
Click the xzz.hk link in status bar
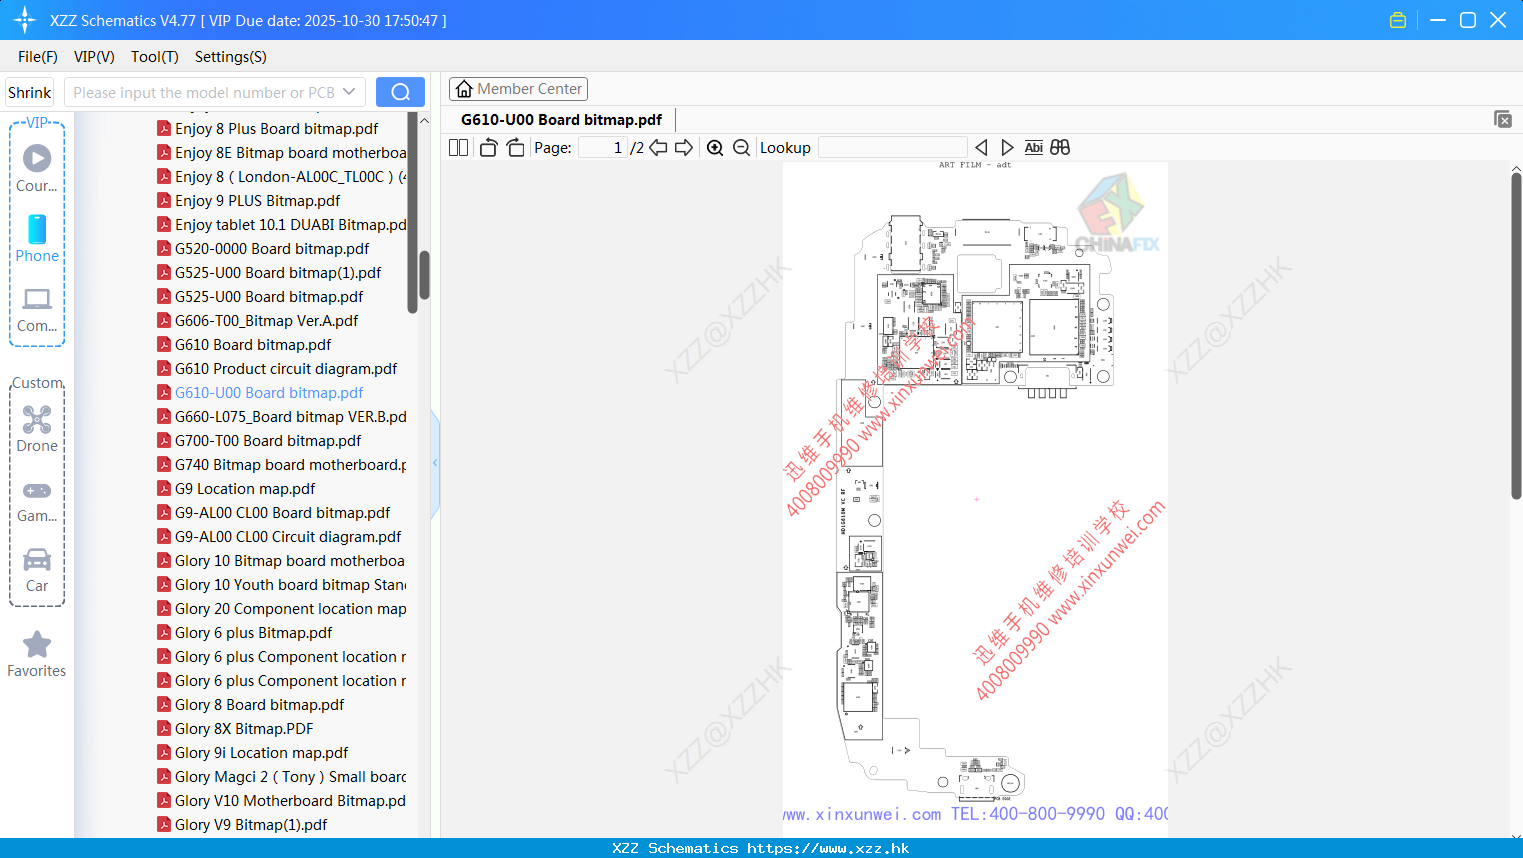click(x=828, y=848)
